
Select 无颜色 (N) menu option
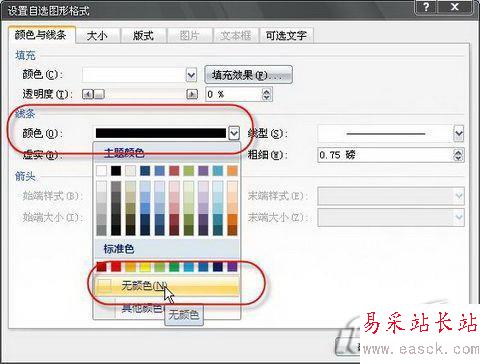coord(167,286)
